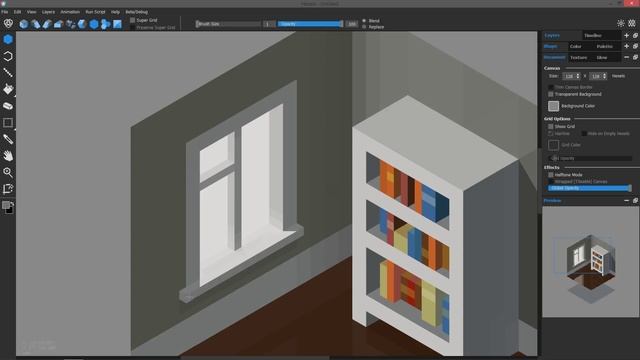Click the Hexels logo icon in the toolbar
This screenshot has width=640, height=360.
(8, 23)
